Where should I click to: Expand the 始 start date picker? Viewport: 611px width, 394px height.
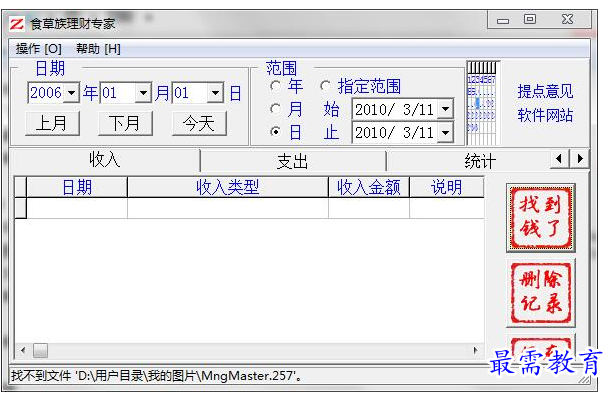445,110
